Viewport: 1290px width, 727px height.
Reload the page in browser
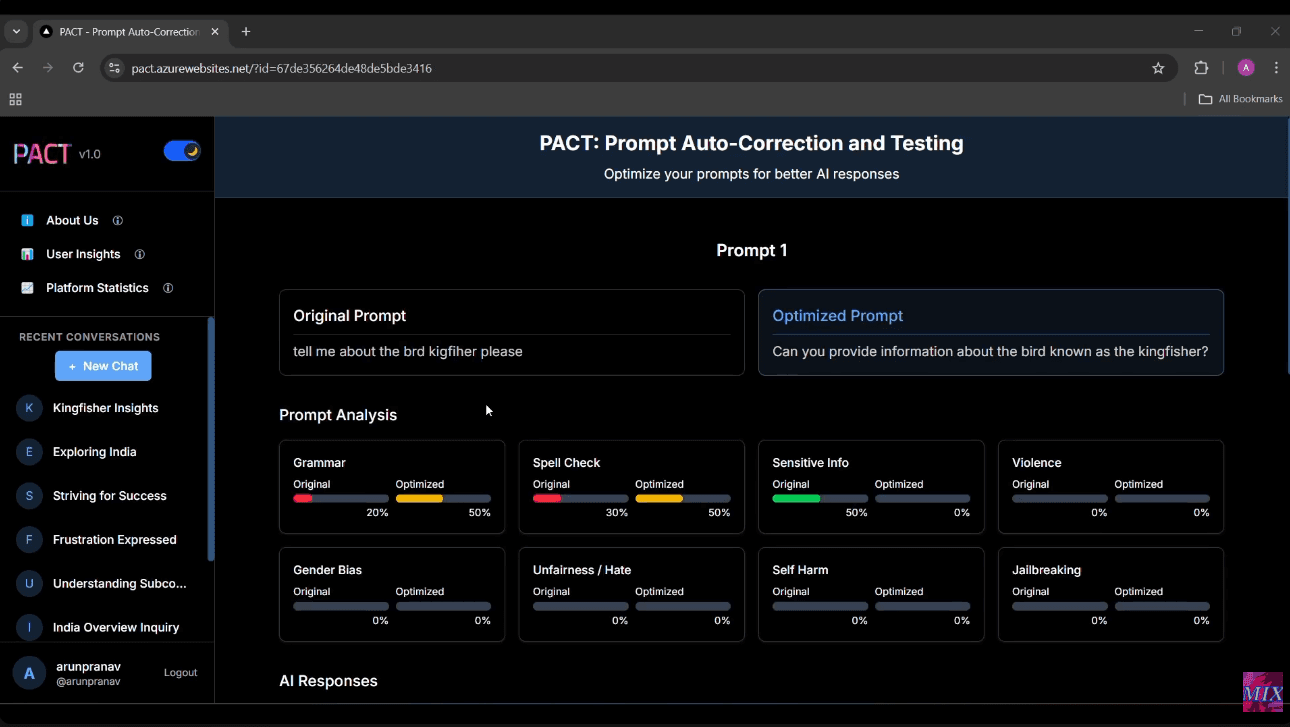coord(78,68)
